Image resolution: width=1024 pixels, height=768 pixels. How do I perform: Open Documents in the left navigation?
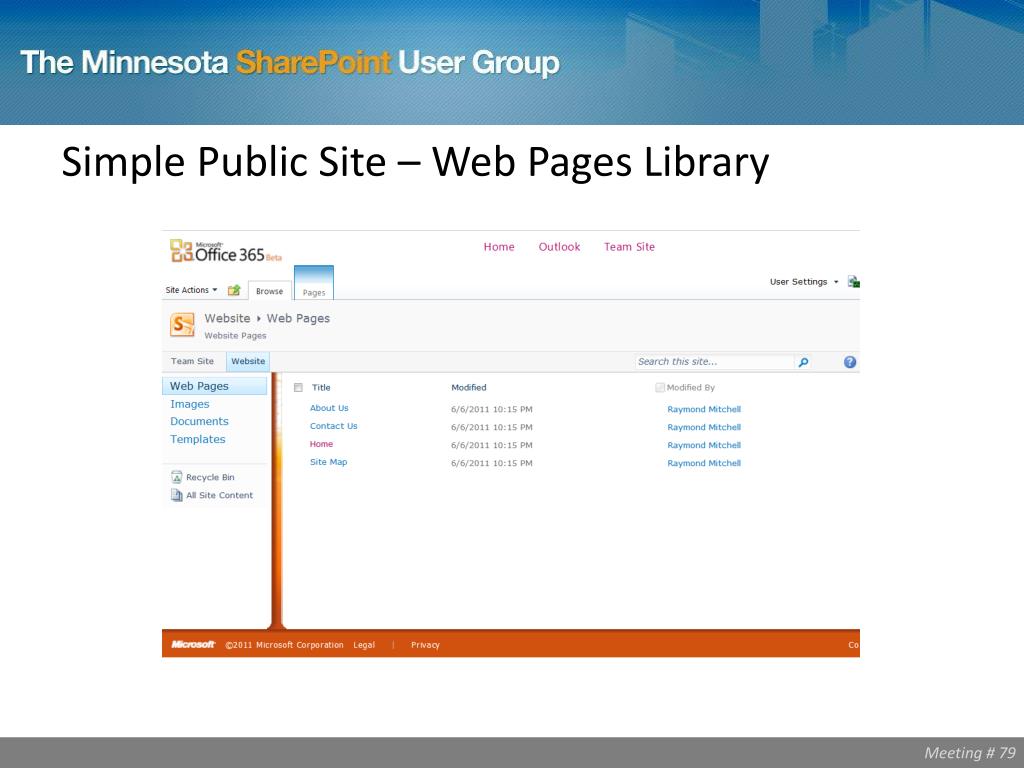pos(199,422)
